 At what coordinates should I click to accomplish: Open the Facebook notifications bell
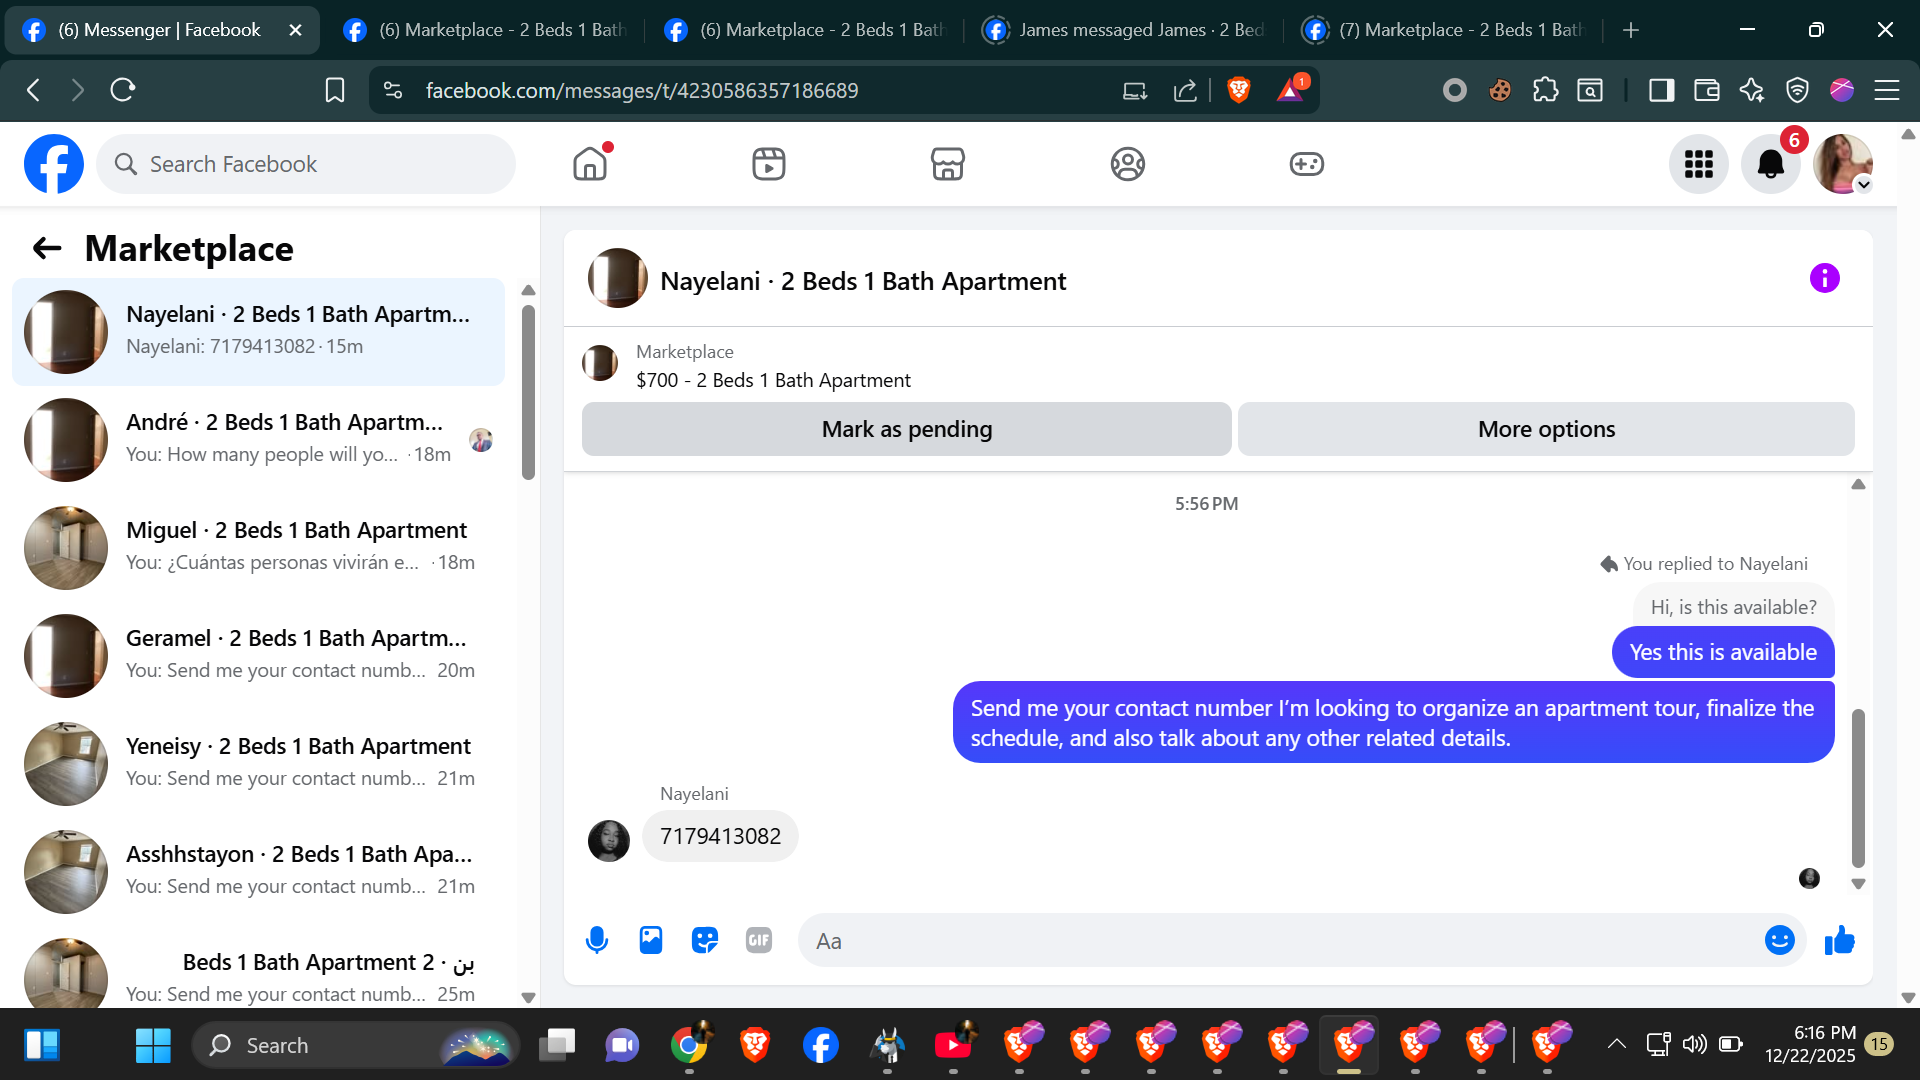click(x=1770, y=164)
